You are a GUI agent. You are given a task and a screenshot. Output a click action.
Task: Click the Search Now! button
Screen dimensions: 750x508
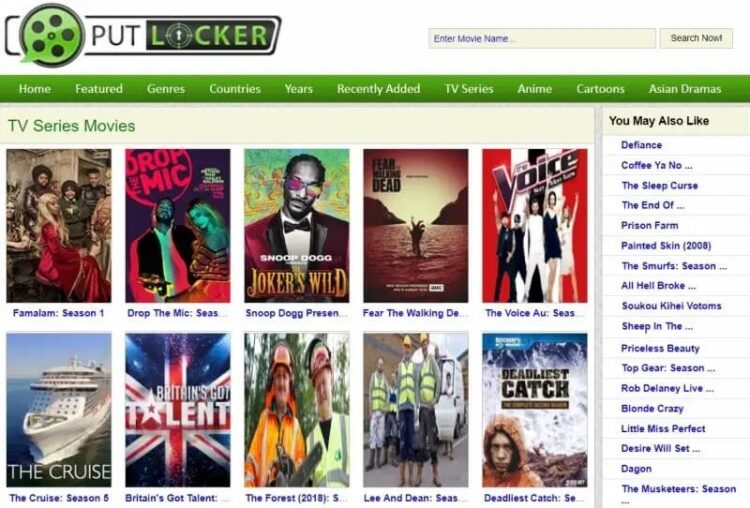[696, 38]
